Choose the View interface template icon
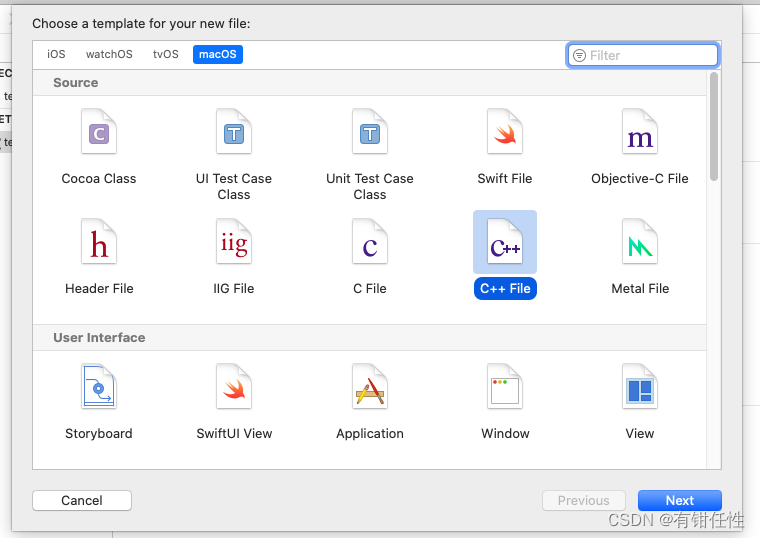760x538 pixels. [x=640, y=386]
